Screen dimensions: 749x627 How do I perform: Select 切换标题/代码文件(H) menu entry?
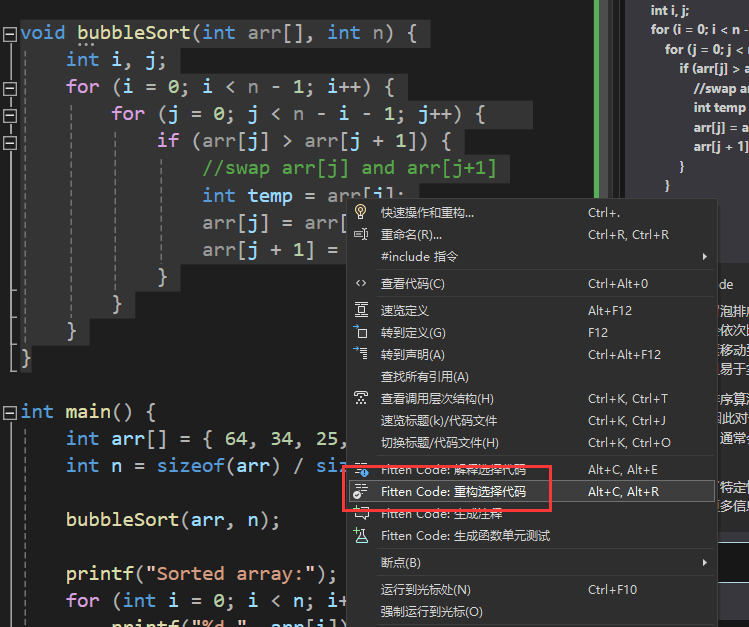coord(439,443)
